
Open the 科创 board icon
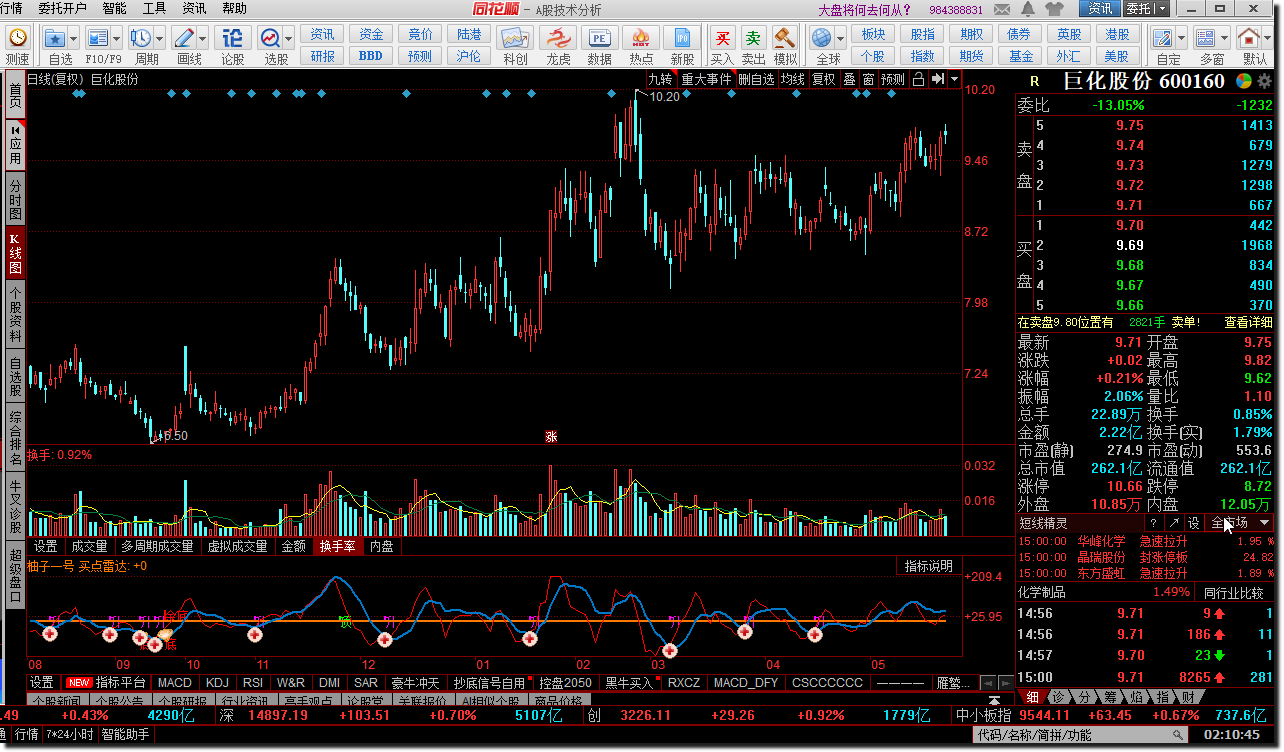(x=516, y=38)
